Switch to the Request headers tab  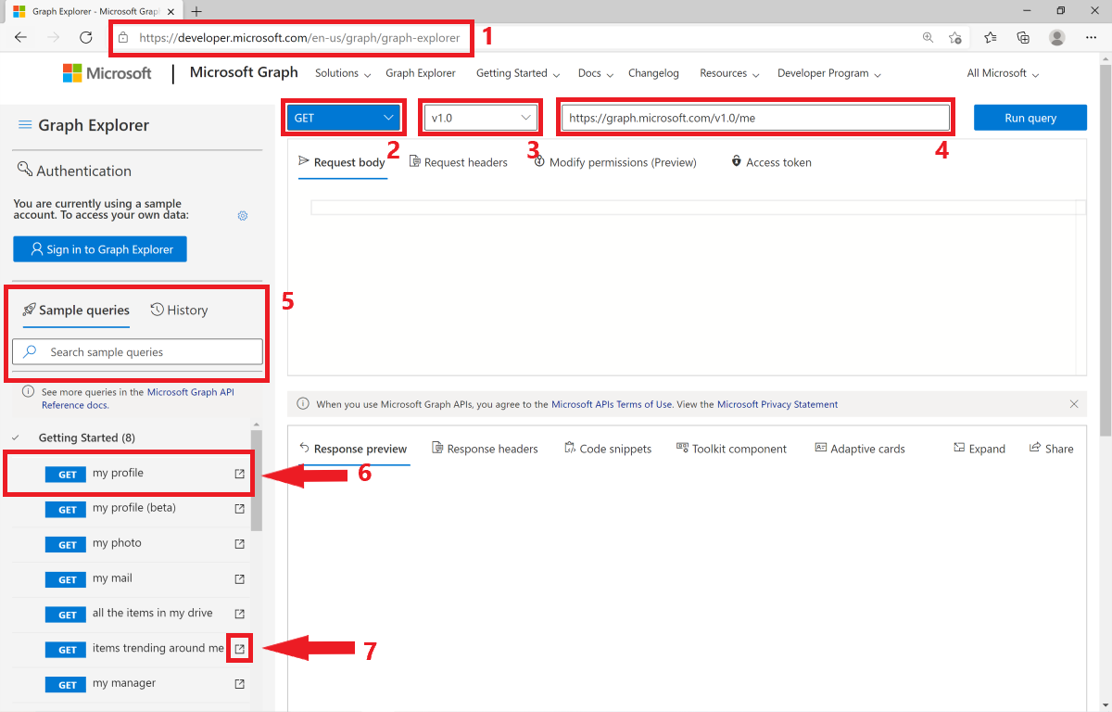coord(458,162)
